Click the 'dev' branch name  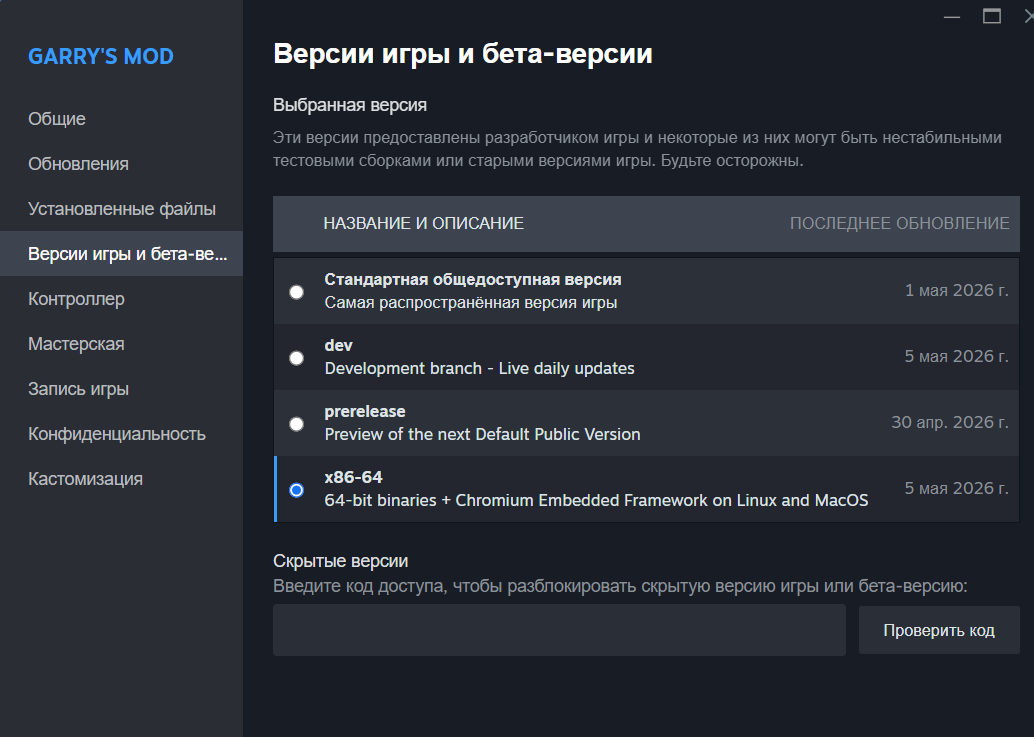click(x=338, y=345)
